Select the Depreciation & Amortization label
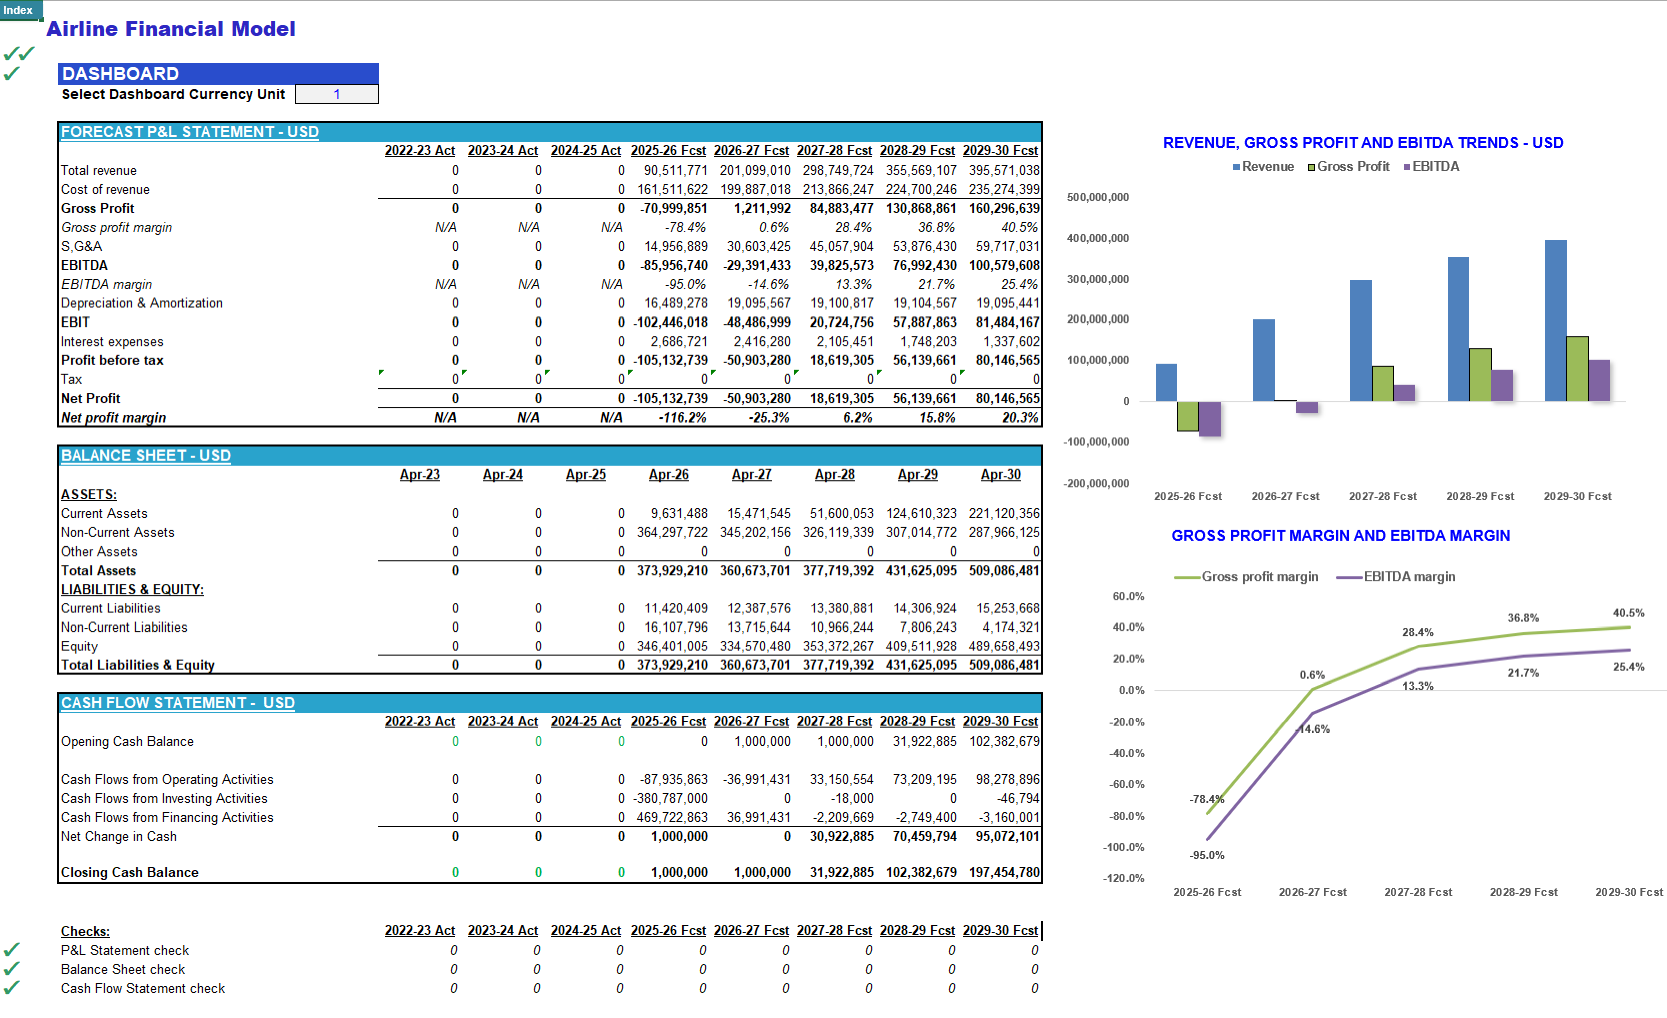The height and width of the screenshot is (1018, 1667). click(x=142, y=303)
